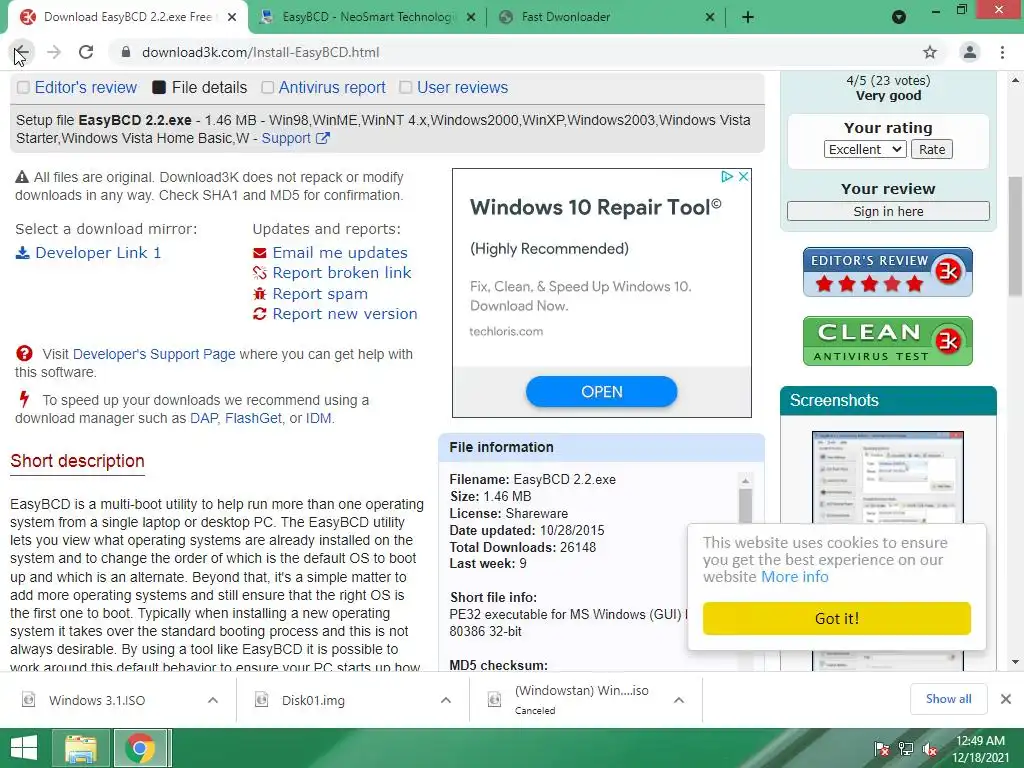Click Report new version link
1024x768 pixels.
345,314
